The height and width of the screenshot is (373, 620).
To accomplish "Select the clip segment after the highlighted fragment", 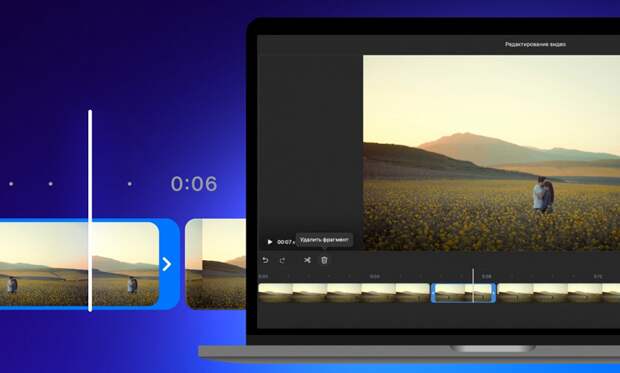I will (x=558, y=293).
